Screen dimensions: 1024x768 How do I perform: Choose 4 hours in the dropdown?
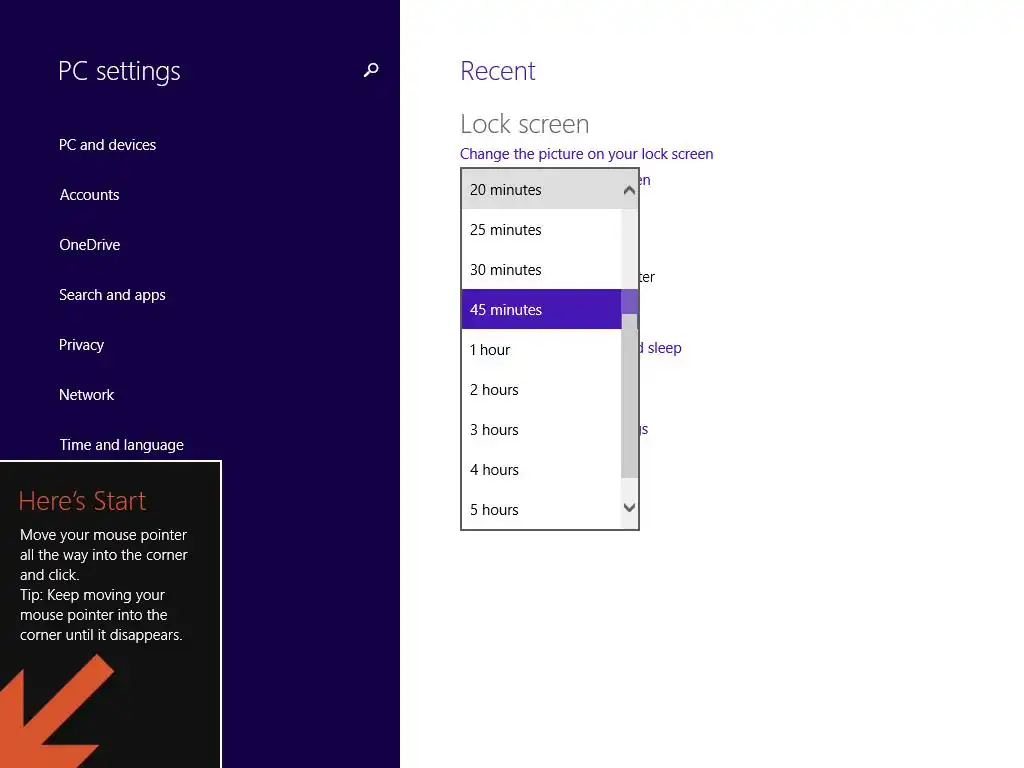point(541,470)
